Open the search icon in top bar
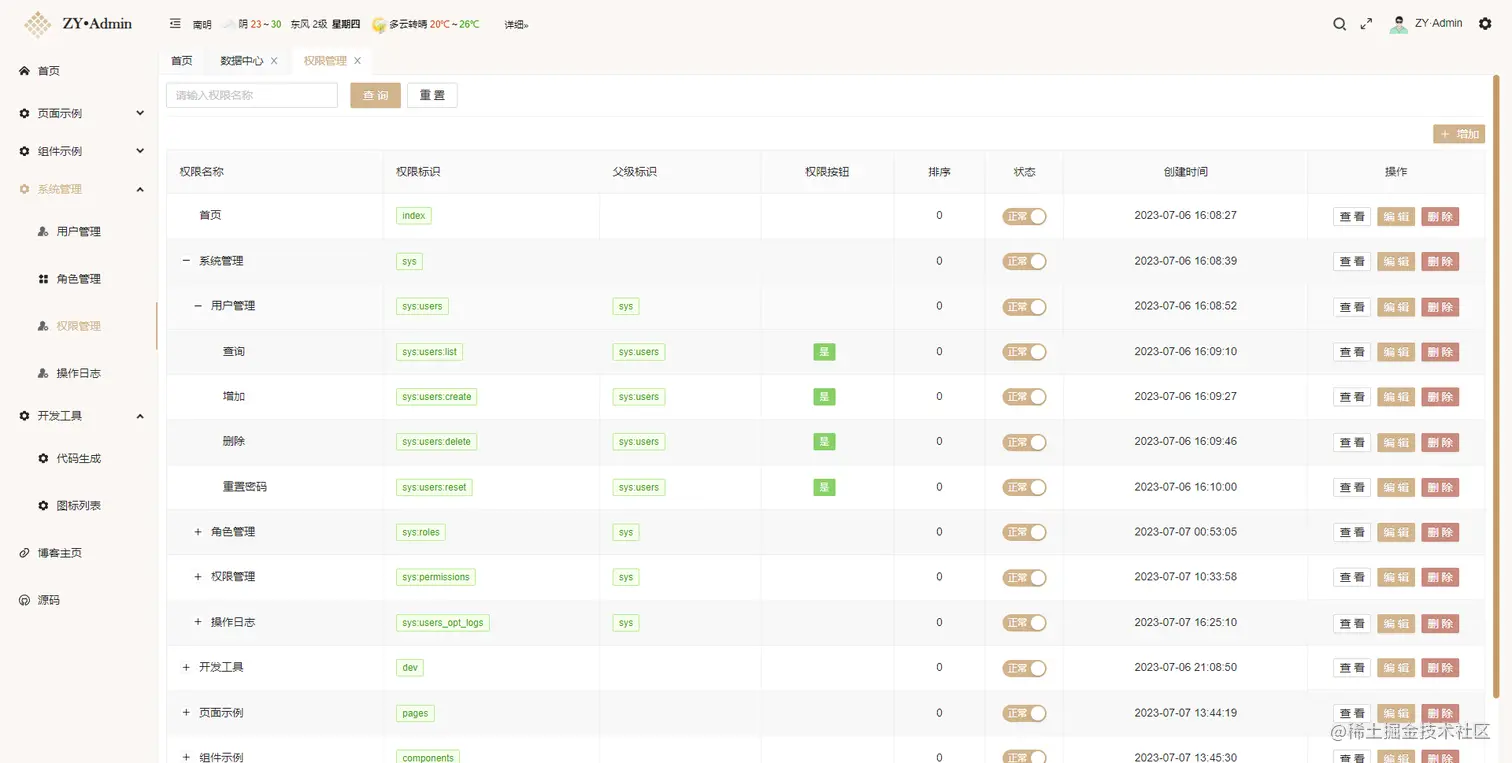Image resolution: width=1512 pixels, height=763 pixels. click(x=1340, y=23)
